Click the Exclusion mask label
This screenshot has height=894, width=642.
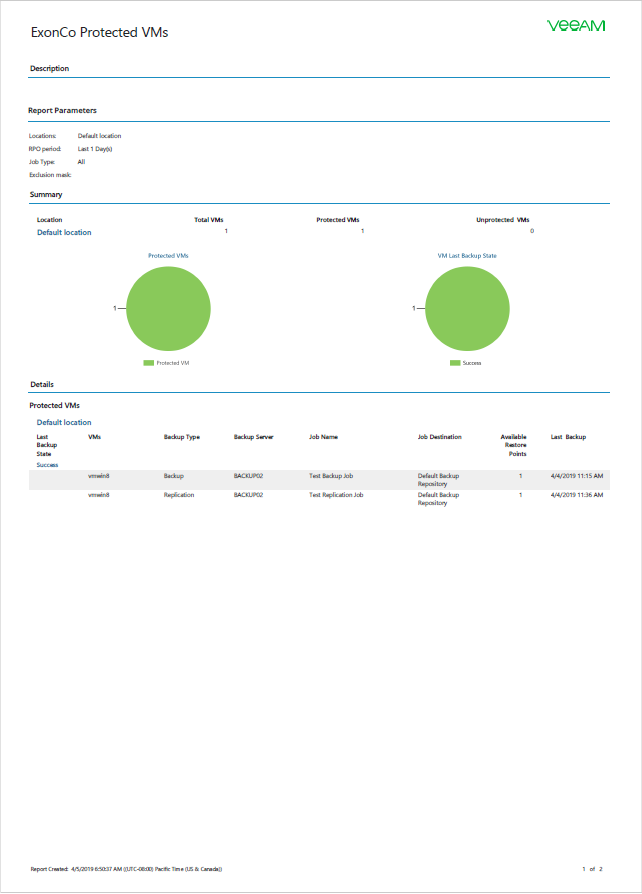[x=50, y=175]
